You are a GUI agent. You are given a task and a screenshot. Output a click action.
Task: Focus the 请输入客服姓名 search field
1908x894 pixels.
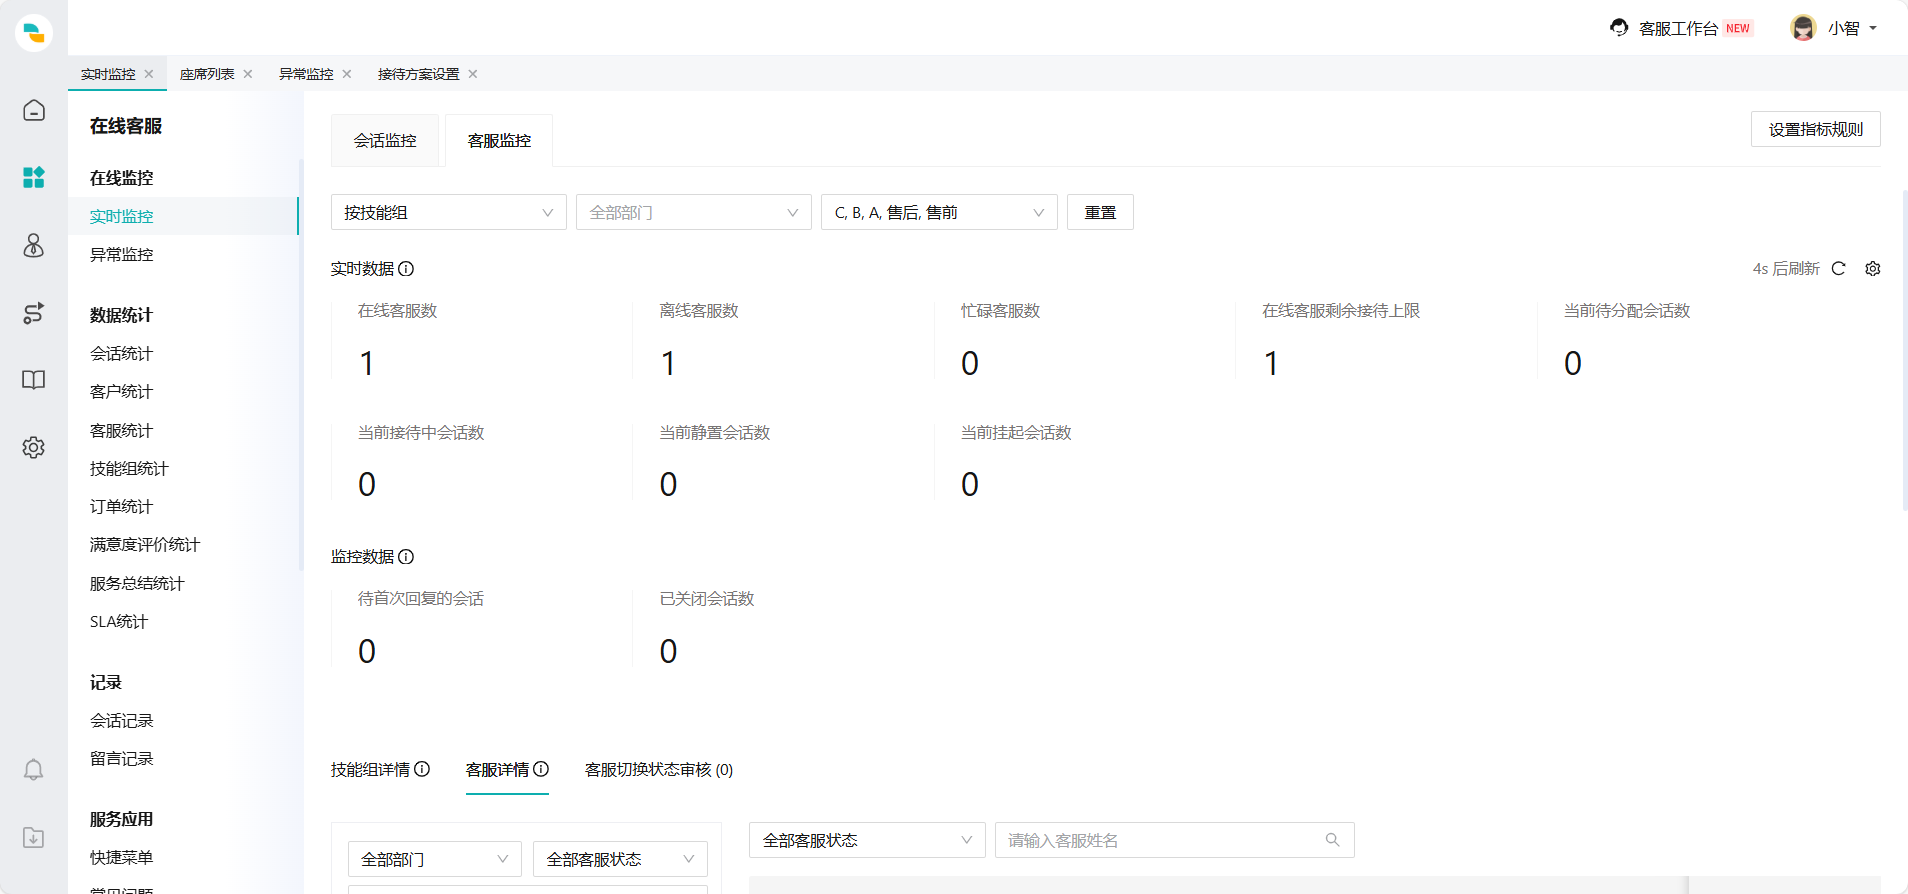(1175, 840)
